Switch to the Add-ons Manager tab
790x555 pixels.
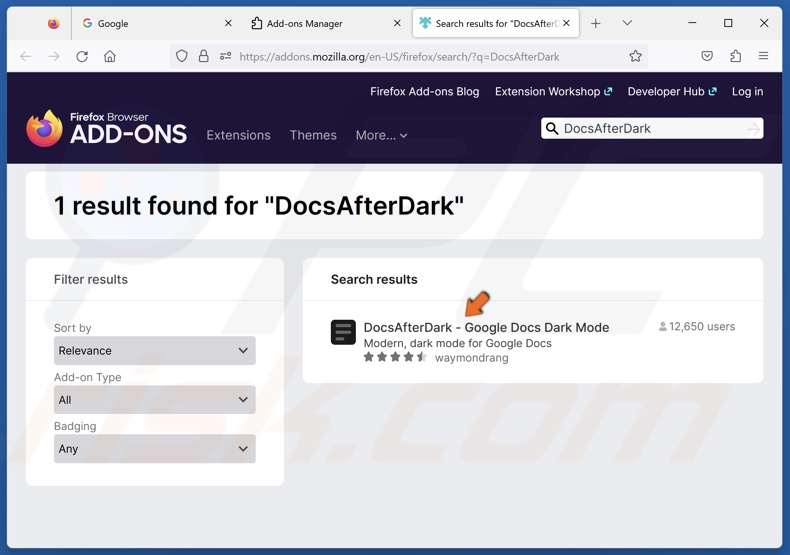325,23
